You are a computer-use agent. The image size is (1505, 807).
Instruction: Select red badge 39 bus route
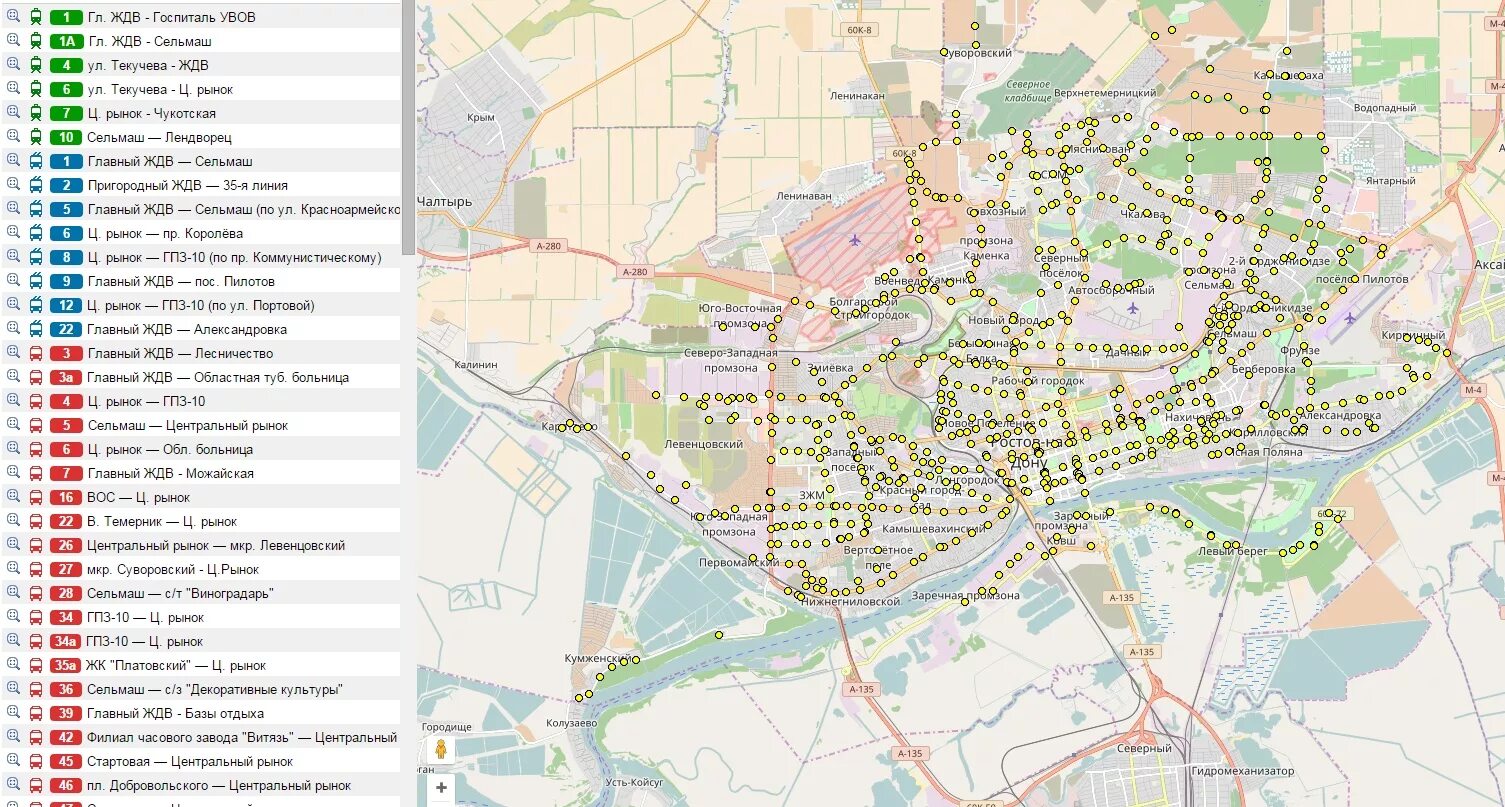click(66, 713)
